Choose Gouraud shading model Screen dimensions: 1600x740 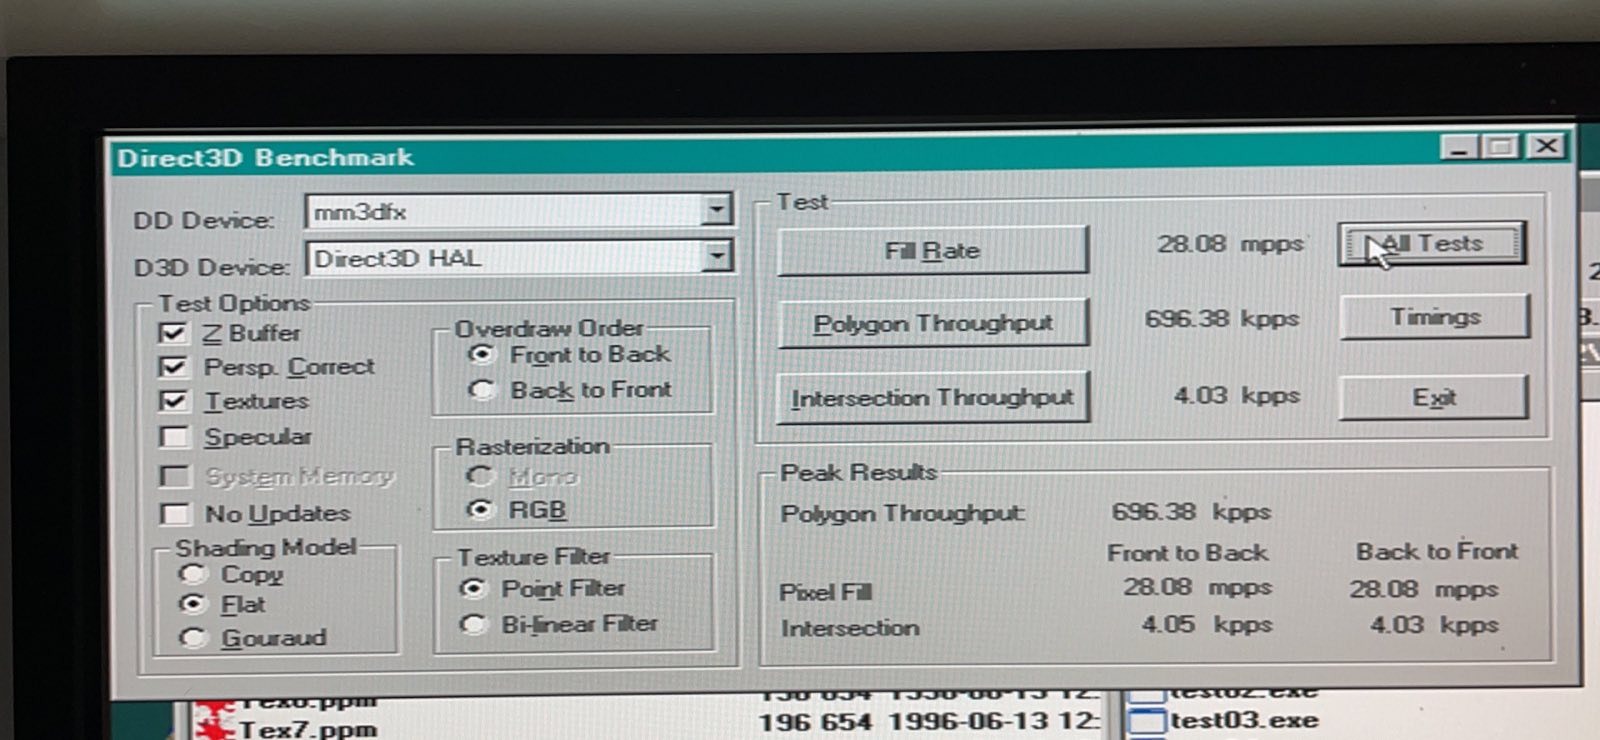click(193, 637)
